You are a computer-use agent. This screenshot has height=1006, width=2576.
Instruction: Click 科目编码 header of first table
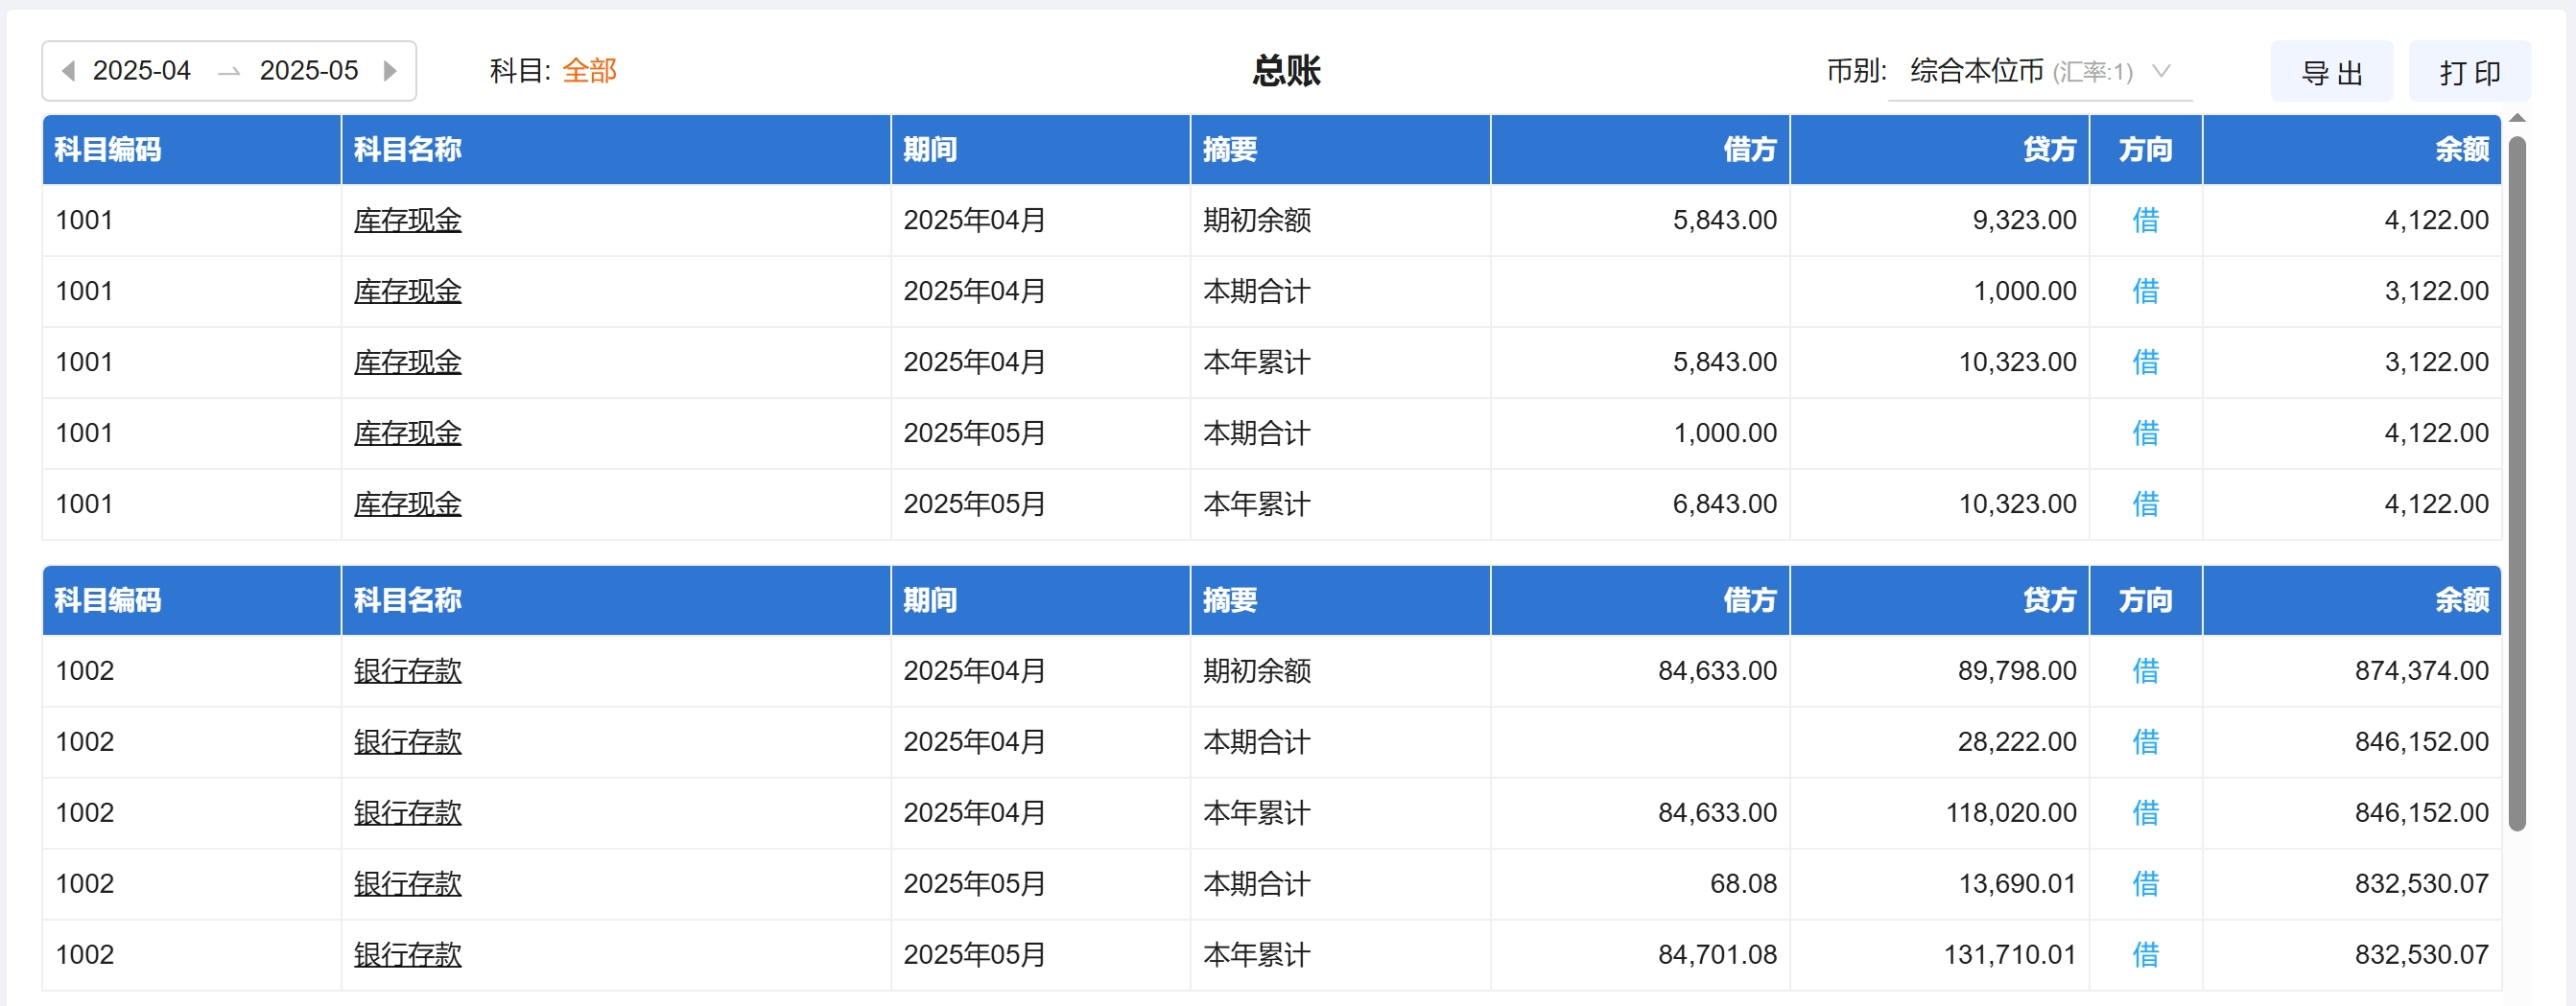(x=108, y=150)
